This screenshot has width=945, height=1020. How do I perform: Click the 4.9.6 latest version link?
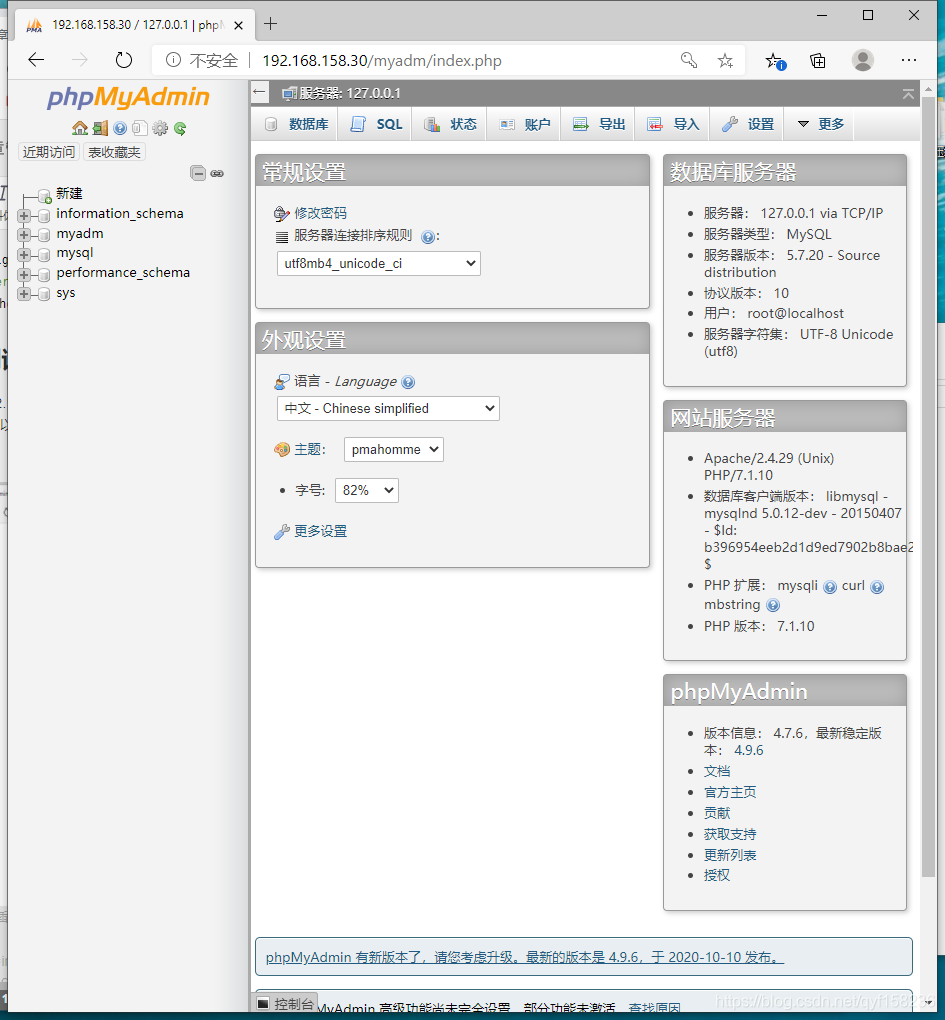(x=749, y=751)
